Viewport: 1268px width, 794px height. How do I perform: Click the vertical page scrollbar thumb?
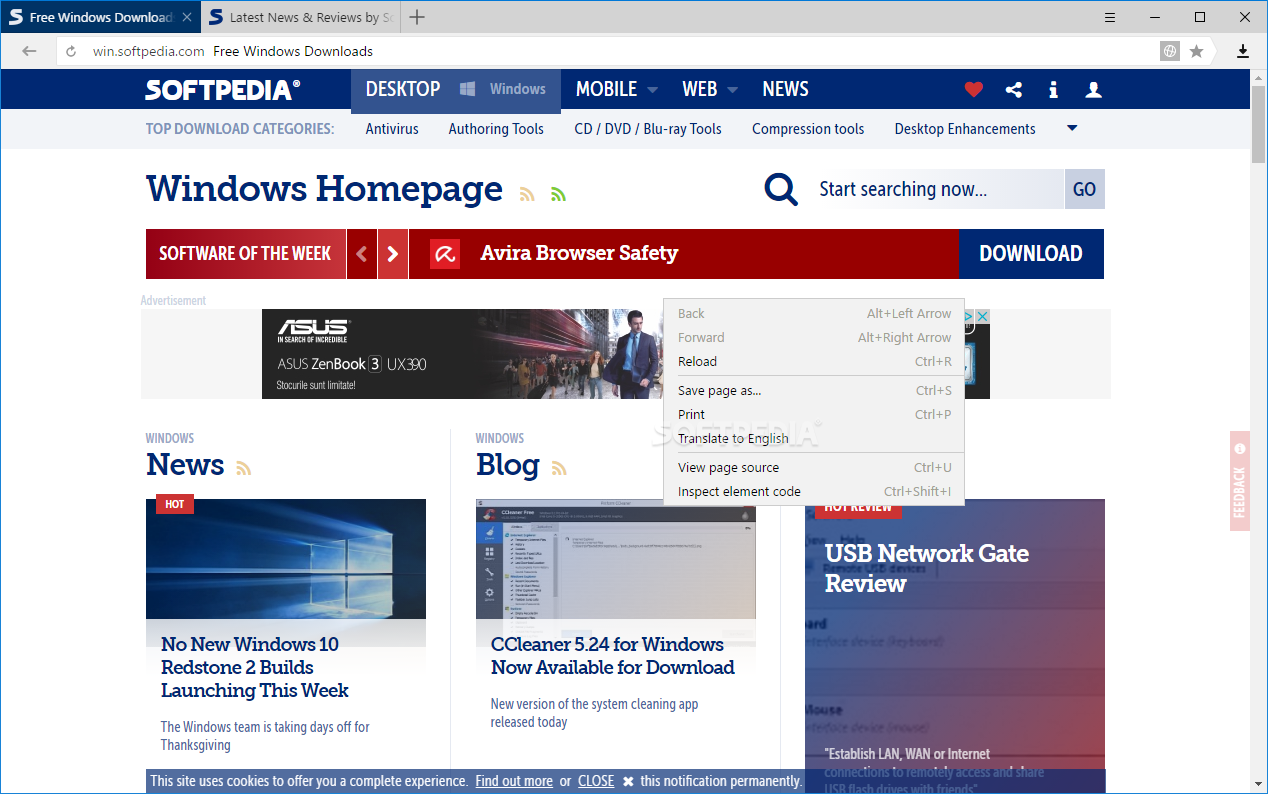[x=1259, y=124]
